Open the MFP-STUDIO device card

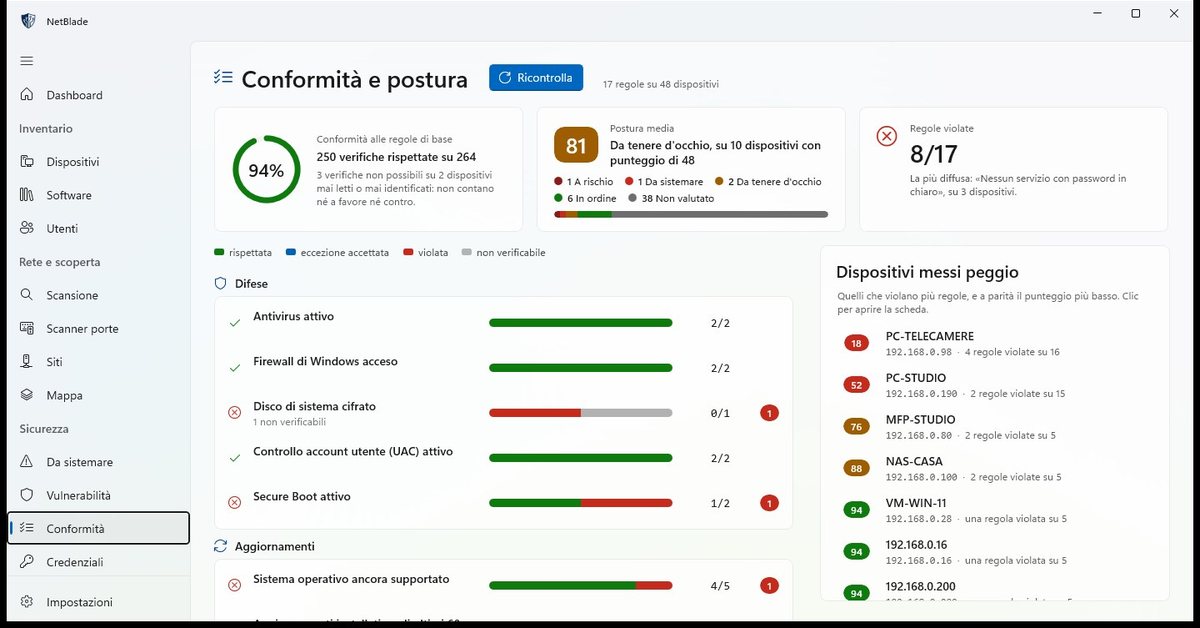[994, 427]
